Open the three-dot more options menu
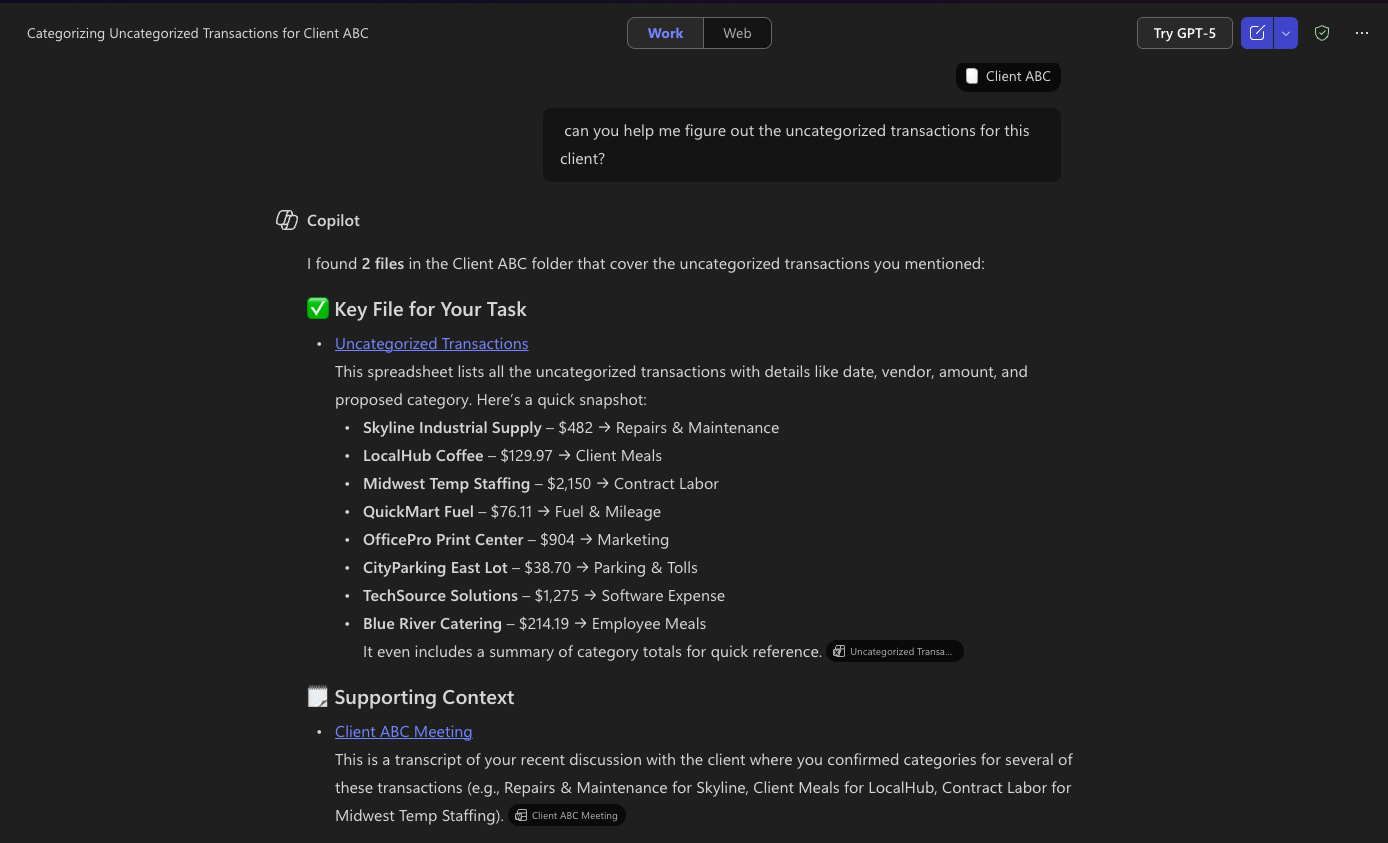 coord(1362,33)
